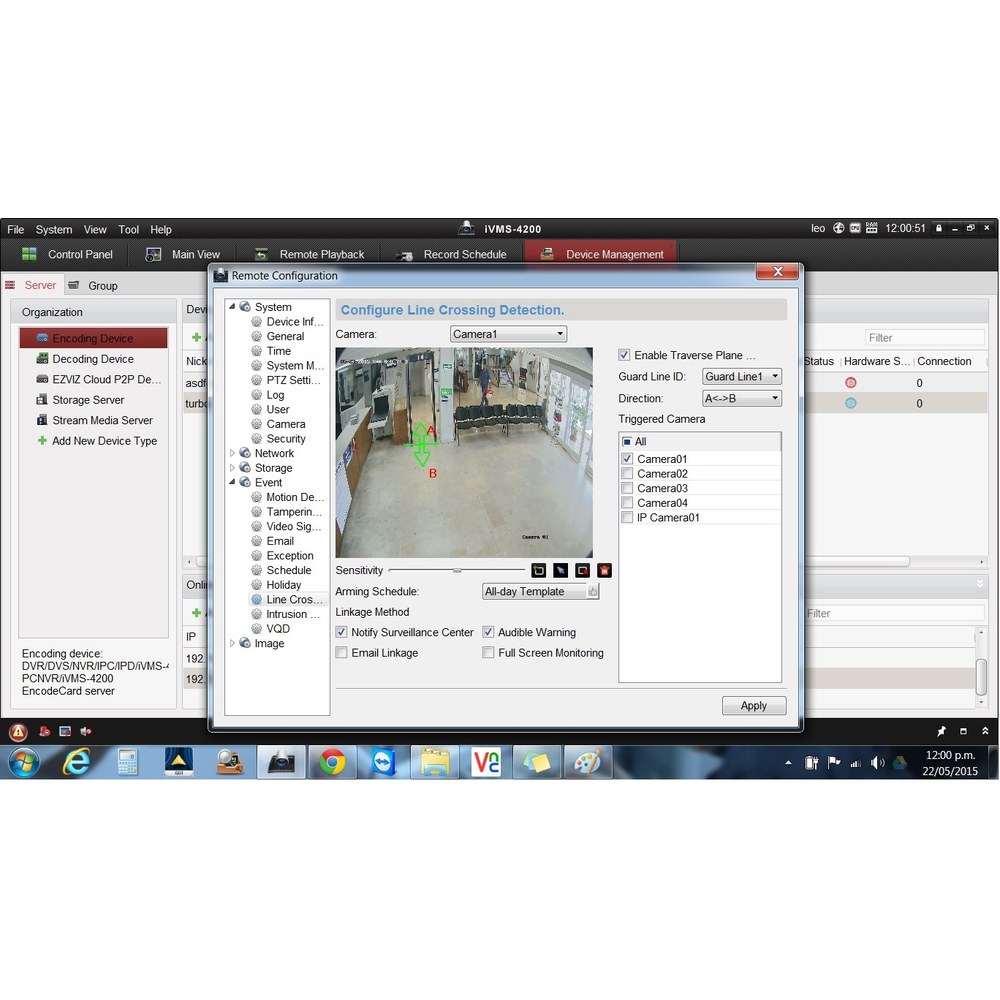Check Camera02 in Triggered Camera list
This screenshot has width=1000, height=1000.
point(627,473)
